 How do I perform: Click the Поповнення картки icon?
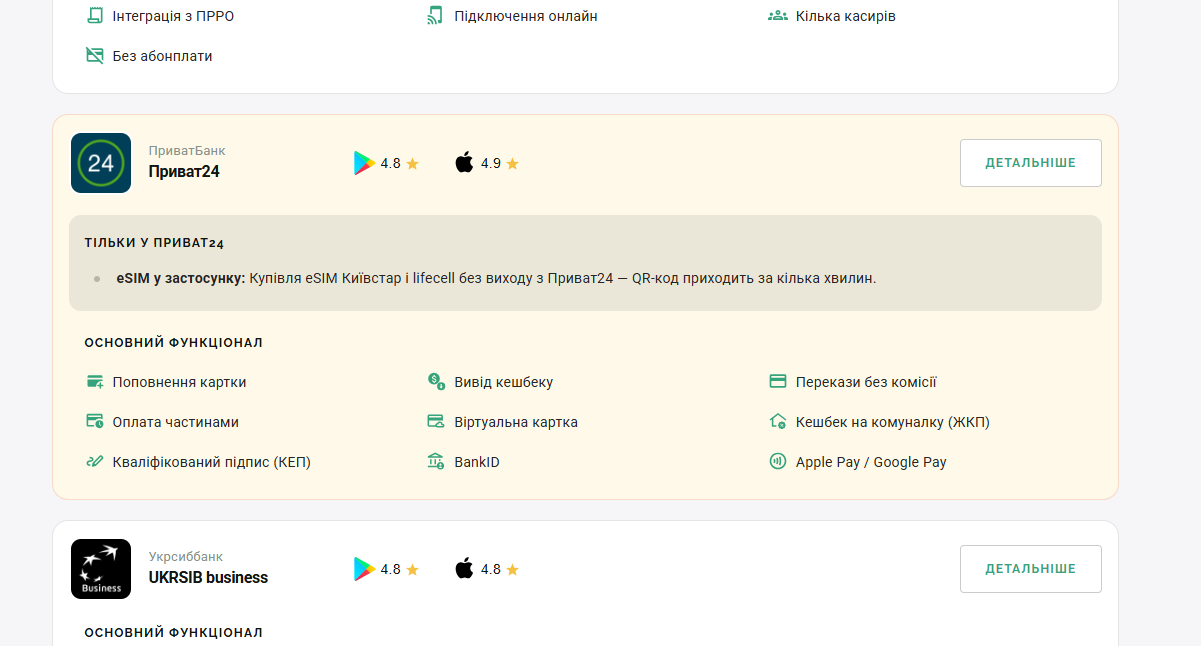click(95, 382)
